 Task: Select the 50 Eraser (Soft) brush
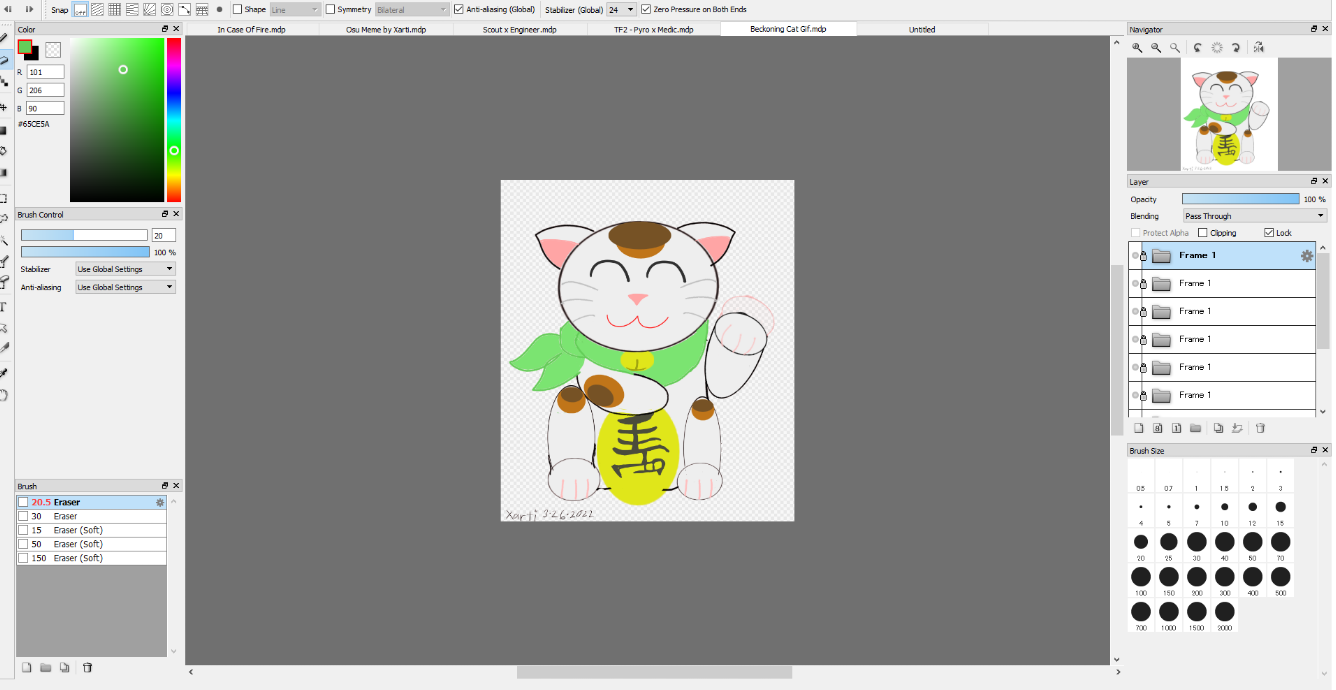tap(91, 544)
